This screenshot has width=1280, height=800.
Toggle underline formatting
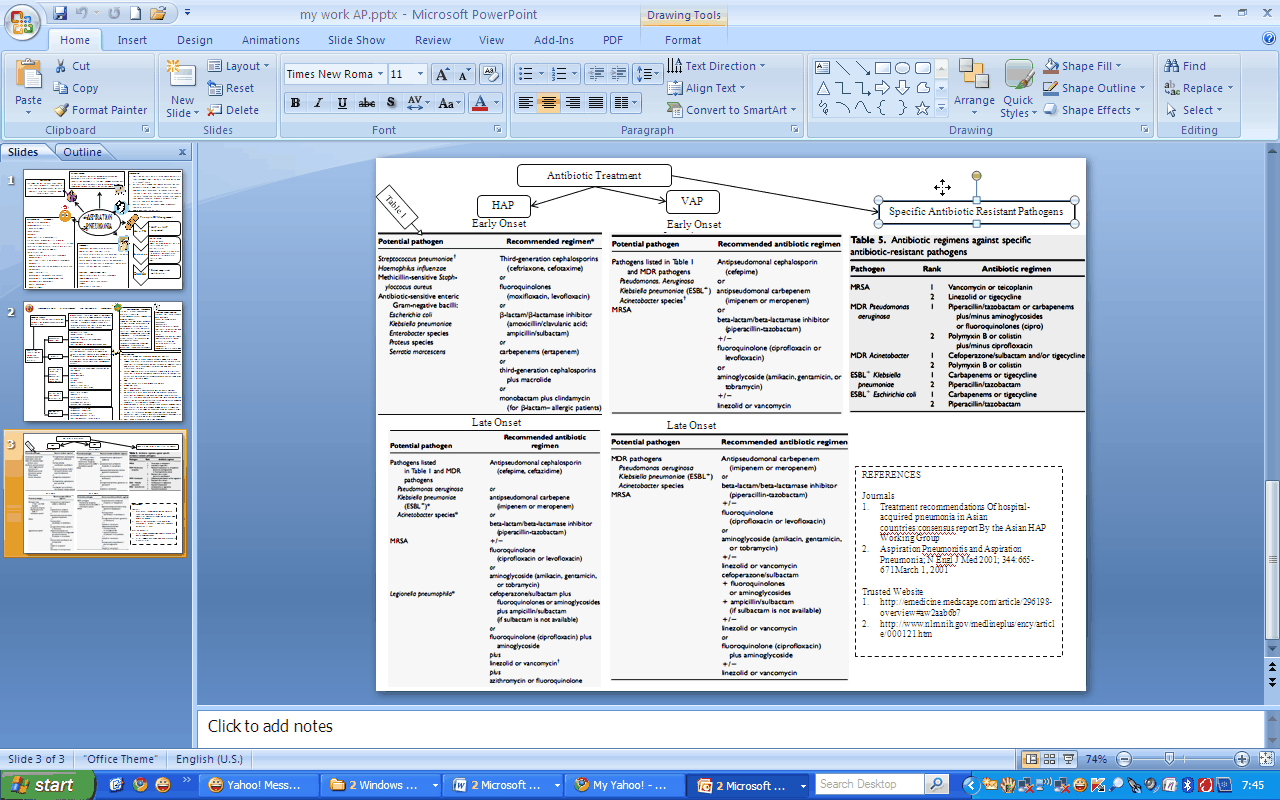pos(340,103)
